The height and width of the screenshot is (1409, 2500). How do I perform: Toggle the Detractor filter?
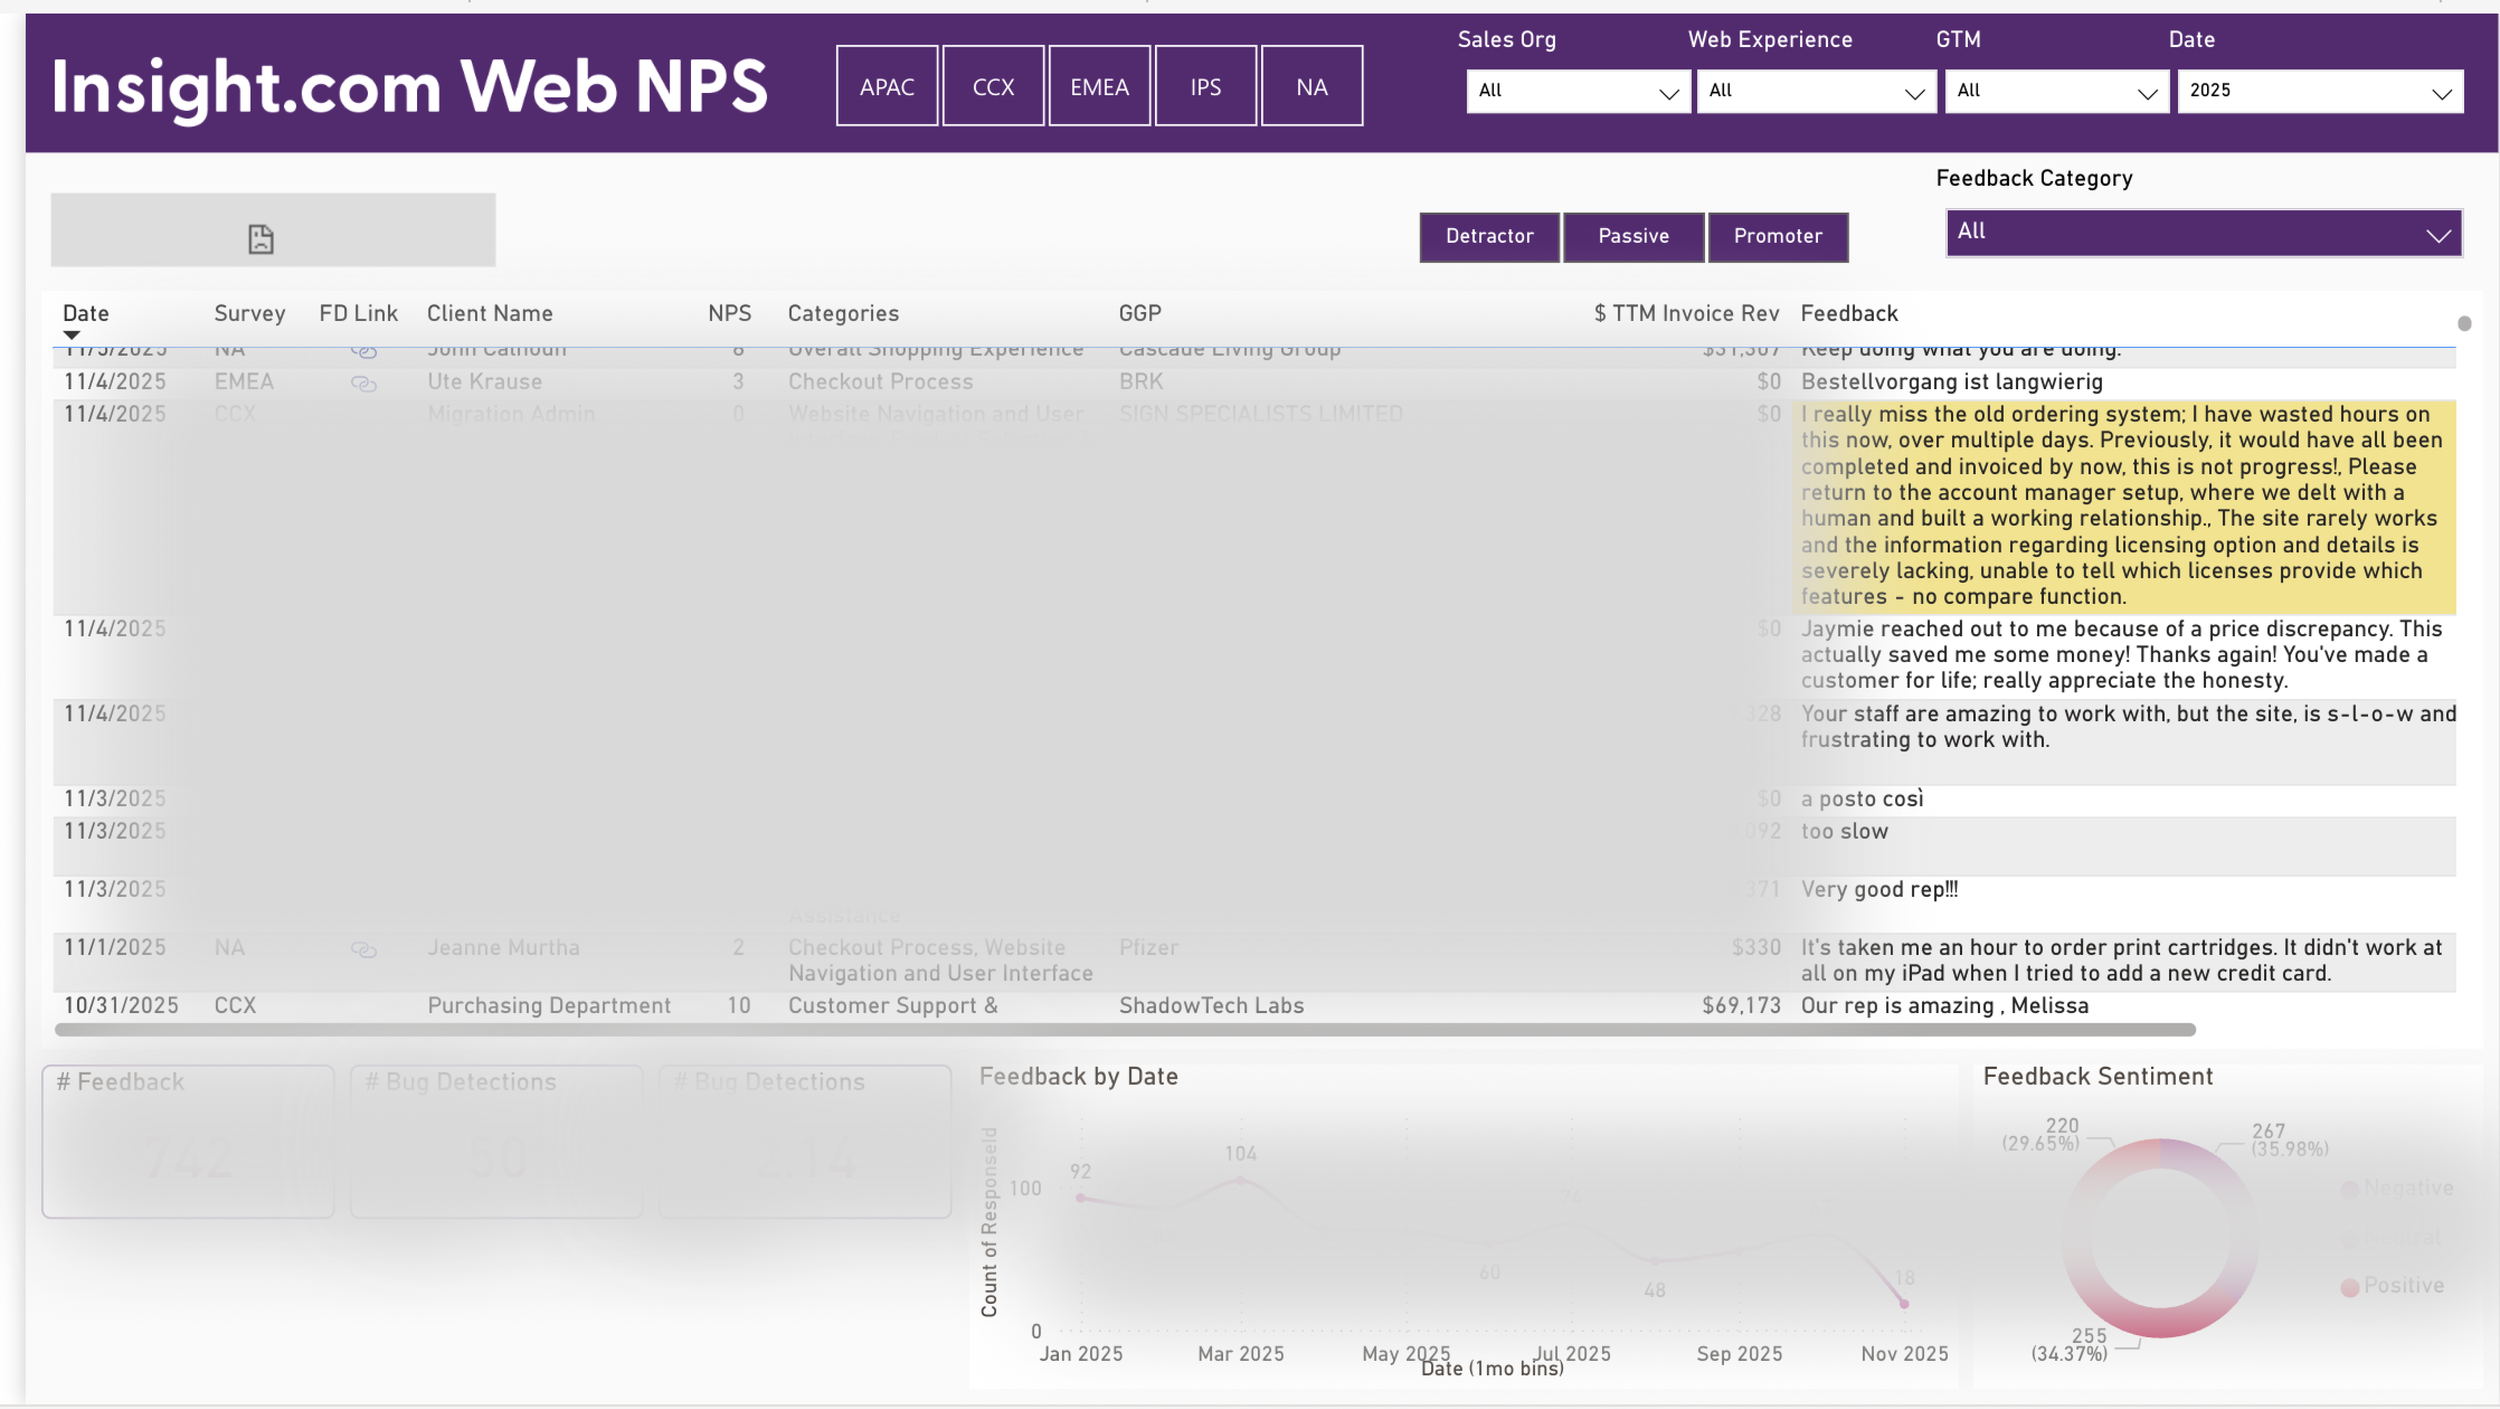1488,237
